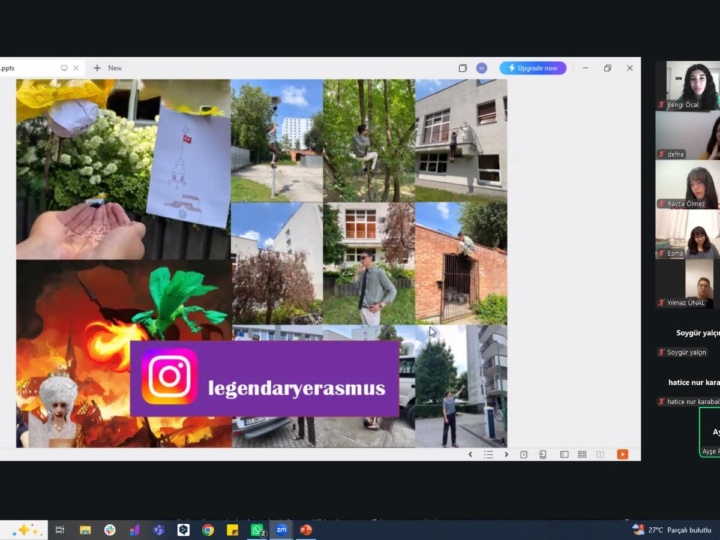720x540 pixels.
Task: Open the user account avatar icon
Action: pyautogui.click(x=481, y=68)
